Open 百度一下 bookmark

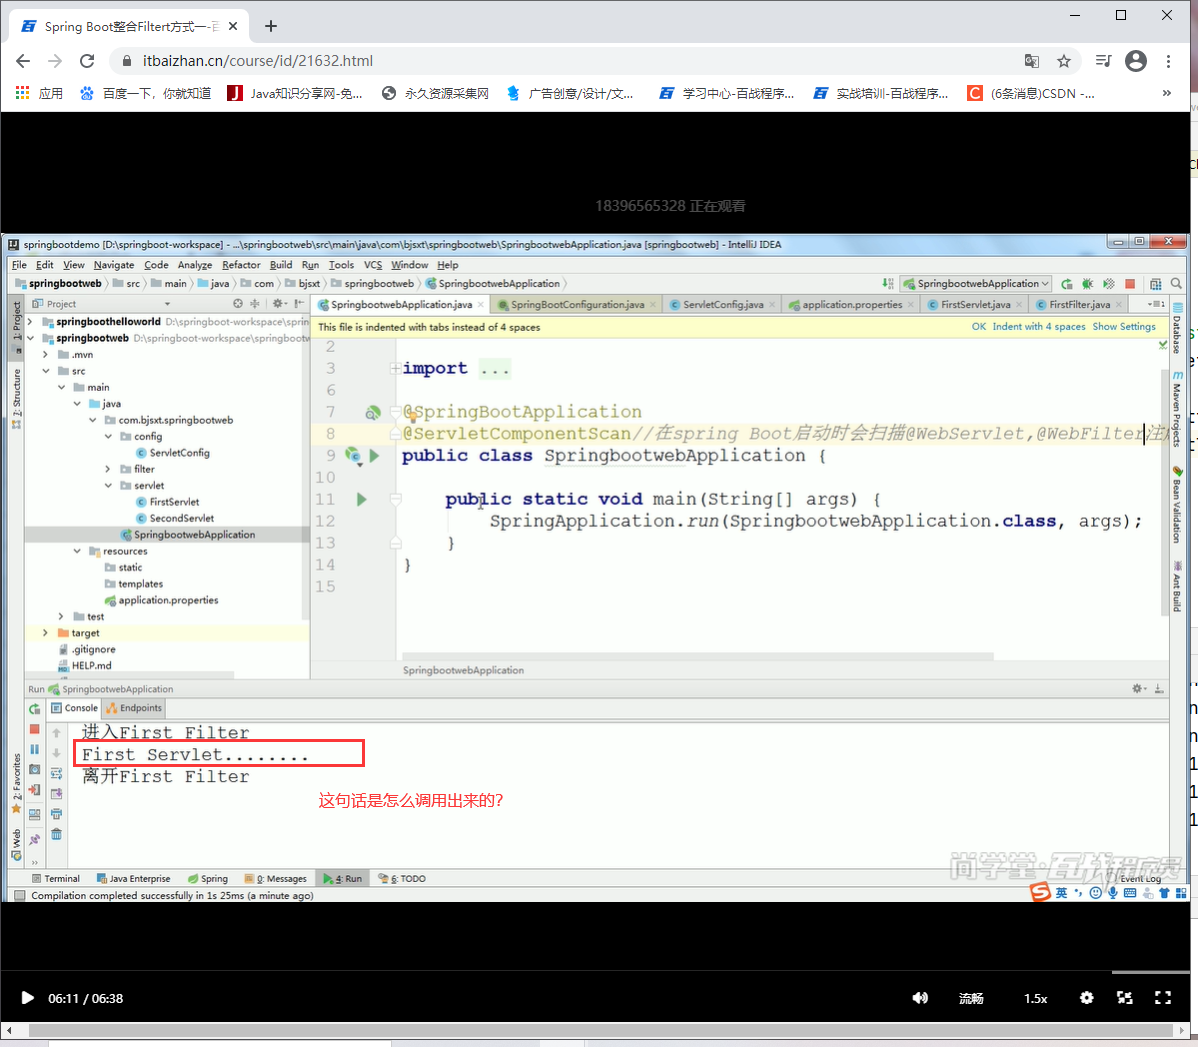[145, 93]
